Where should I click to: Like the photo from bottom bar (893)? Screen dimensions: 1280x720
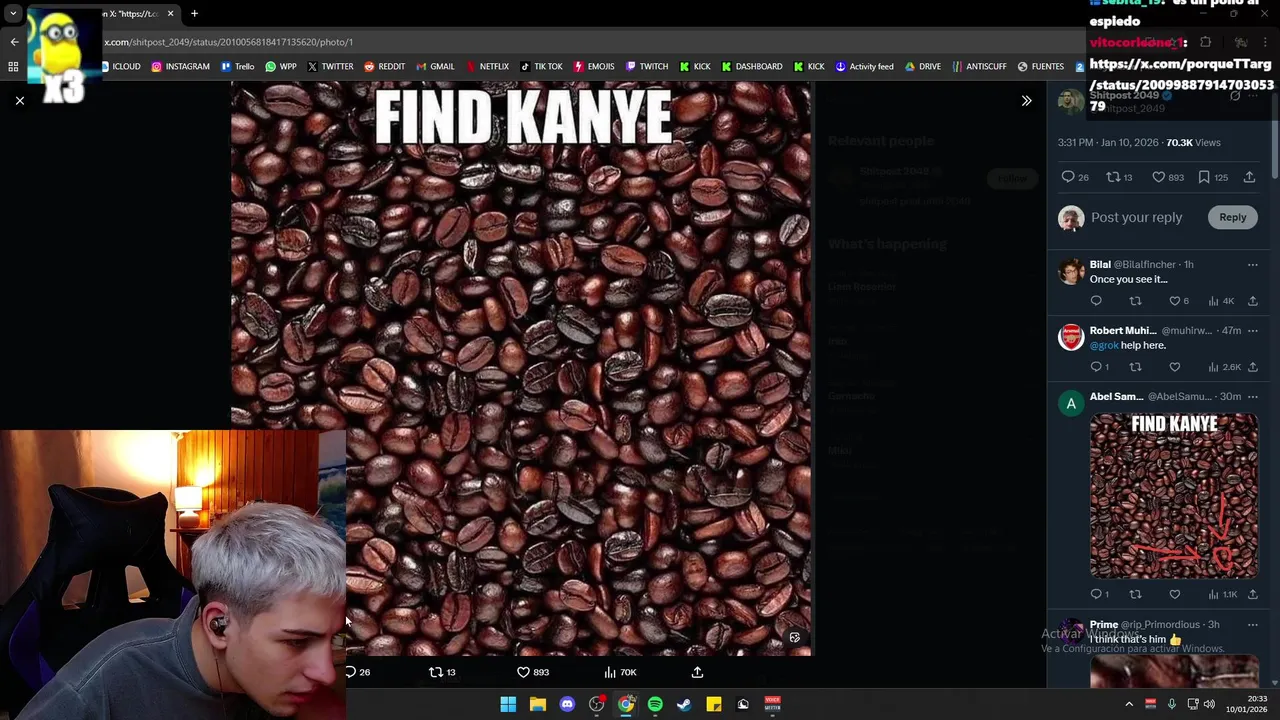coord(533,672)
